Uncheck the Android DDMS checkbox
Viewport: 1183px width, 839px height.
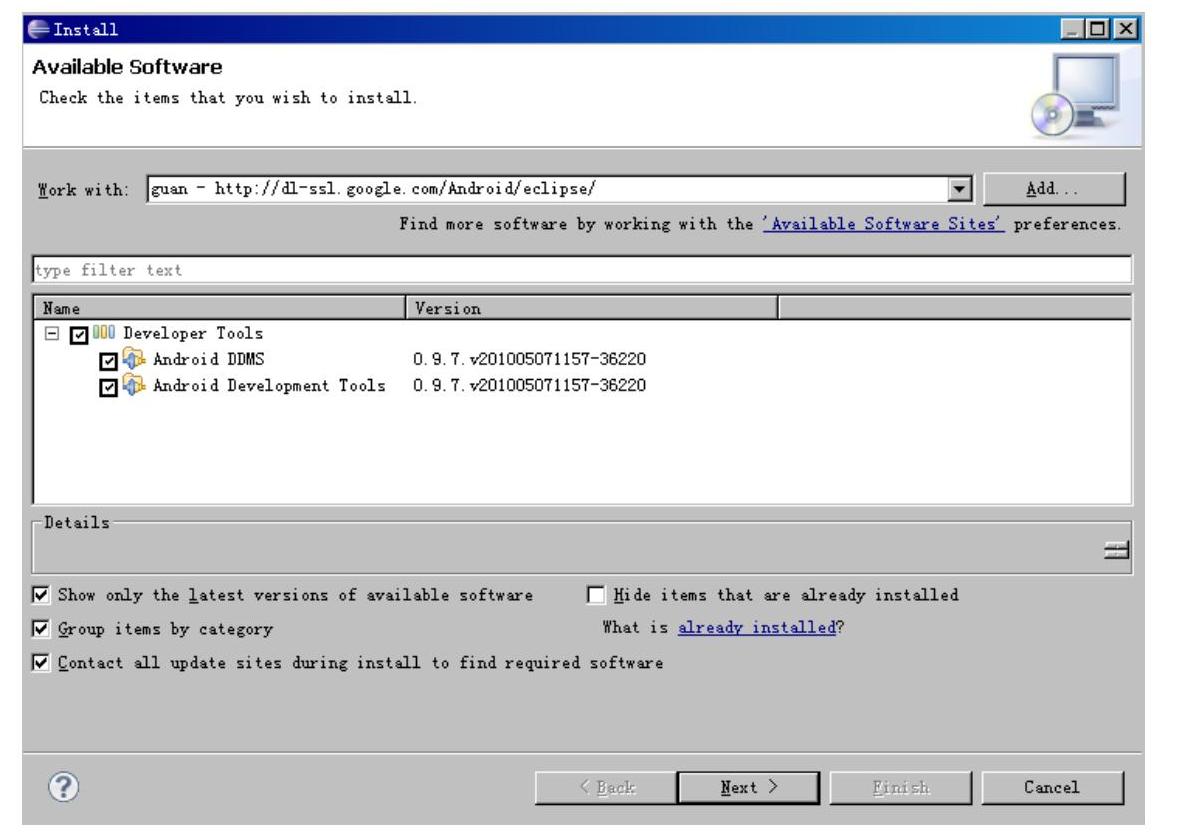[x=109, y=361]
